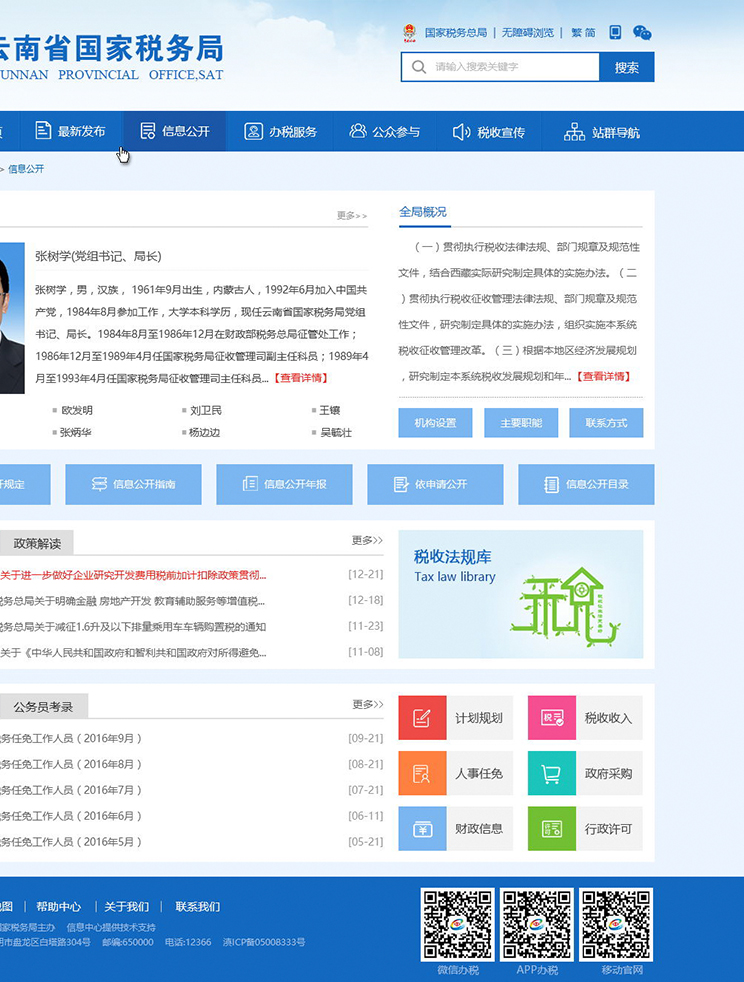Switch to 繁 traditional Chinese link
Viewport: 744px width, 982px height.
point(576,33)
